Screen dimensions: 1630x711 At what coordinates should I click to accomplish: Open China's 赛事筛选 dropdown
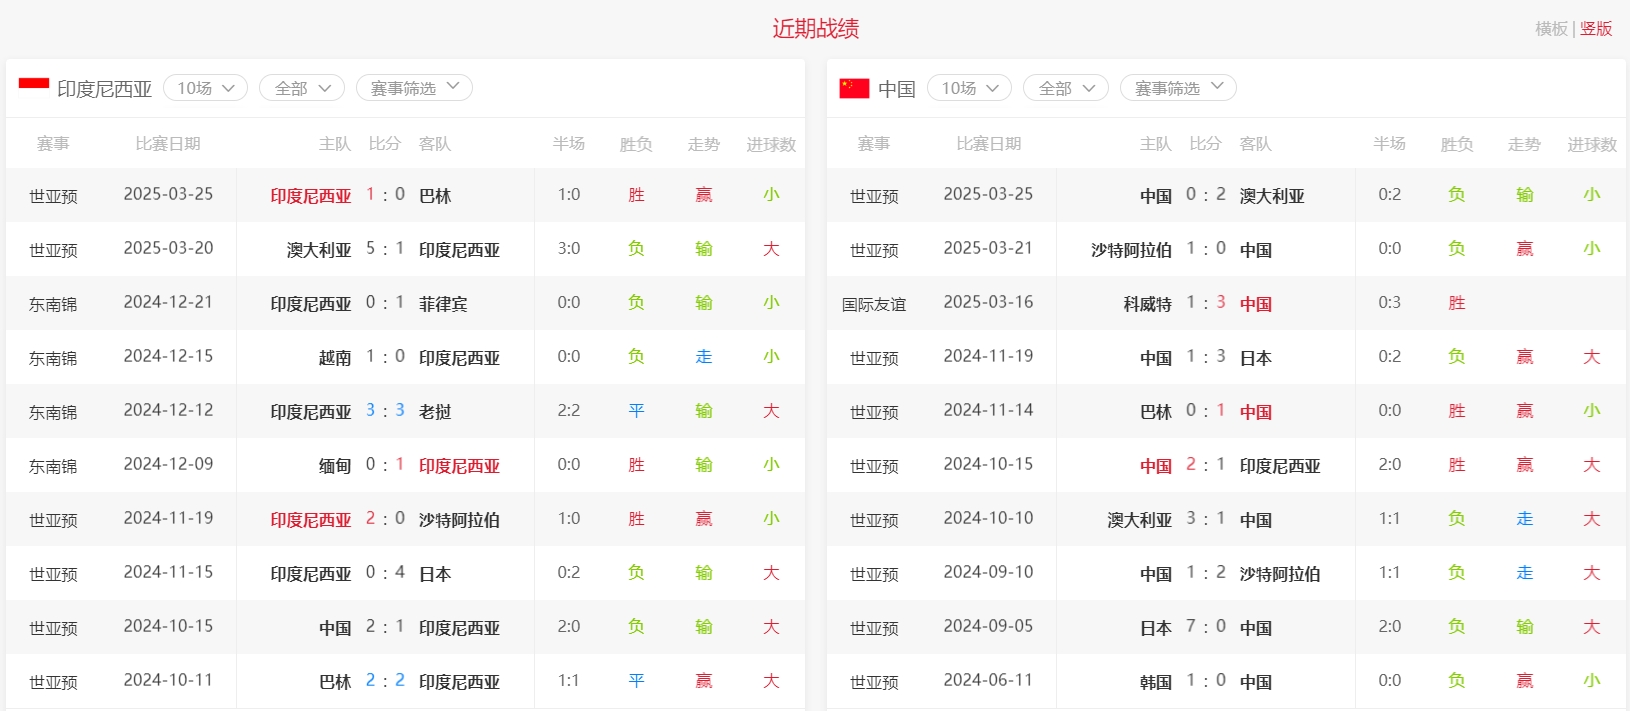tap(1178, 88)
